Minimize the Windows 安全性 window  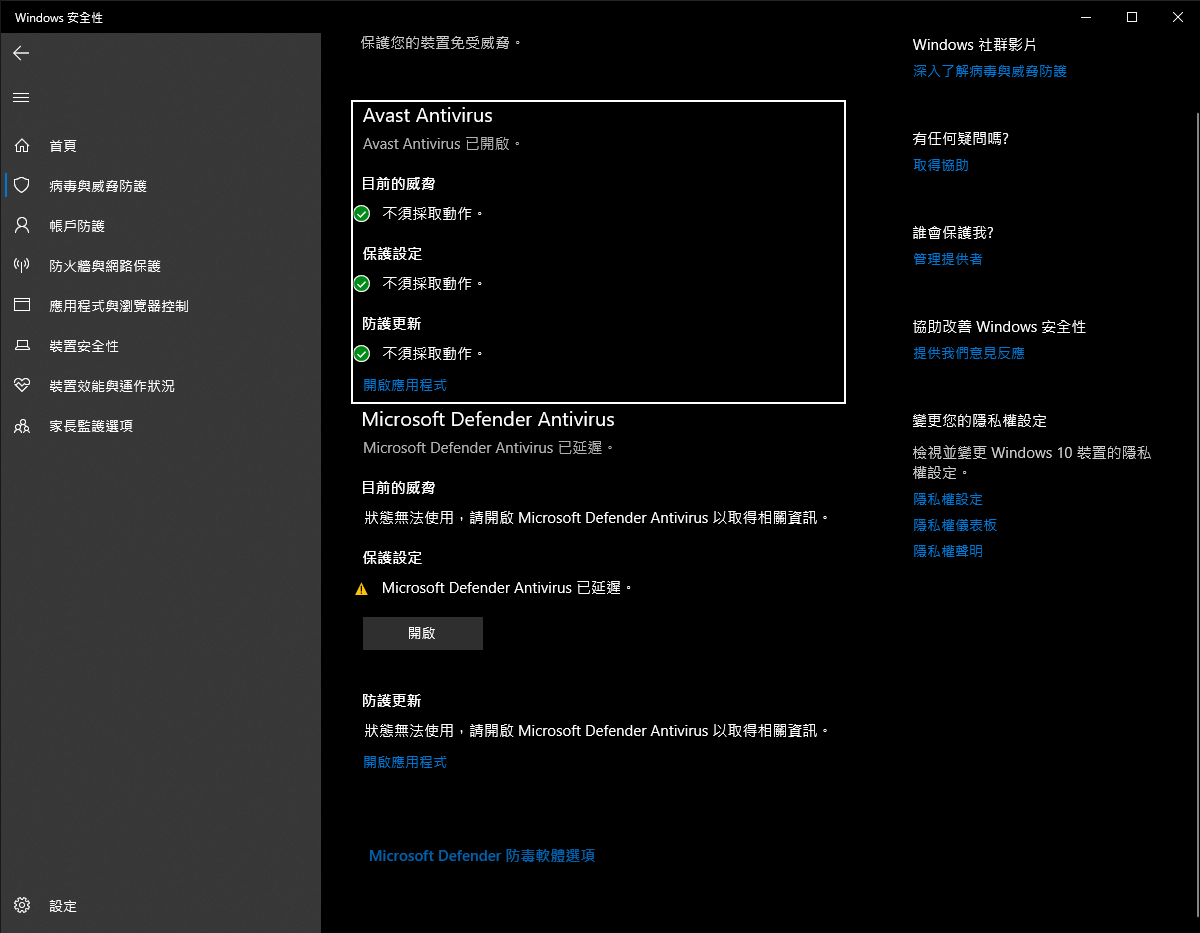coord(1087,17)
